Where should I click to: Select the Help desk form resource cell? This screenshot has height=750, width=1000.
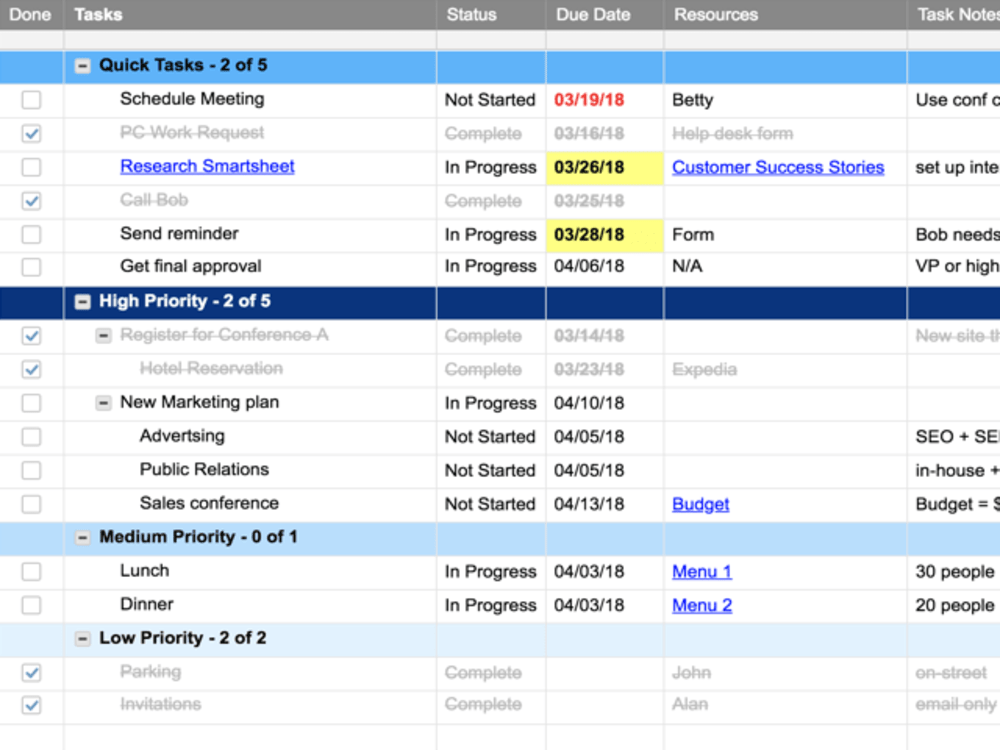click(x=785, y=134)
